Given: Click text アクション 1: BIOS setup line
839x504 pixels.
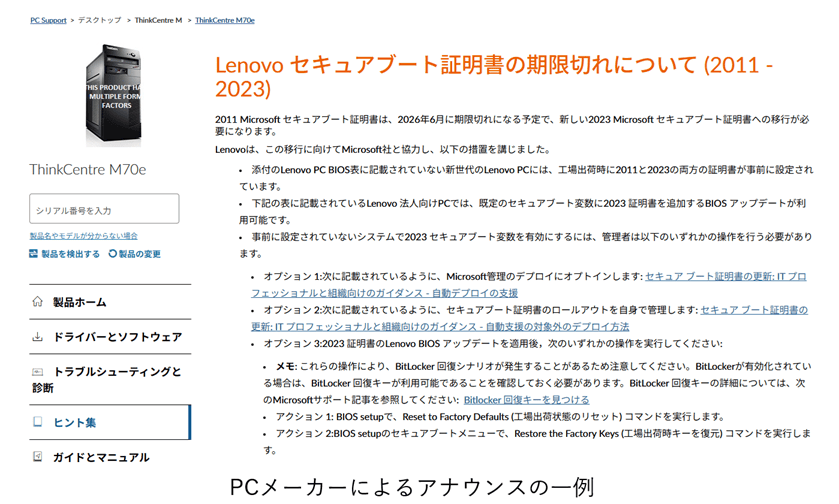Looking at the screenshot, I should click(501, 417).
